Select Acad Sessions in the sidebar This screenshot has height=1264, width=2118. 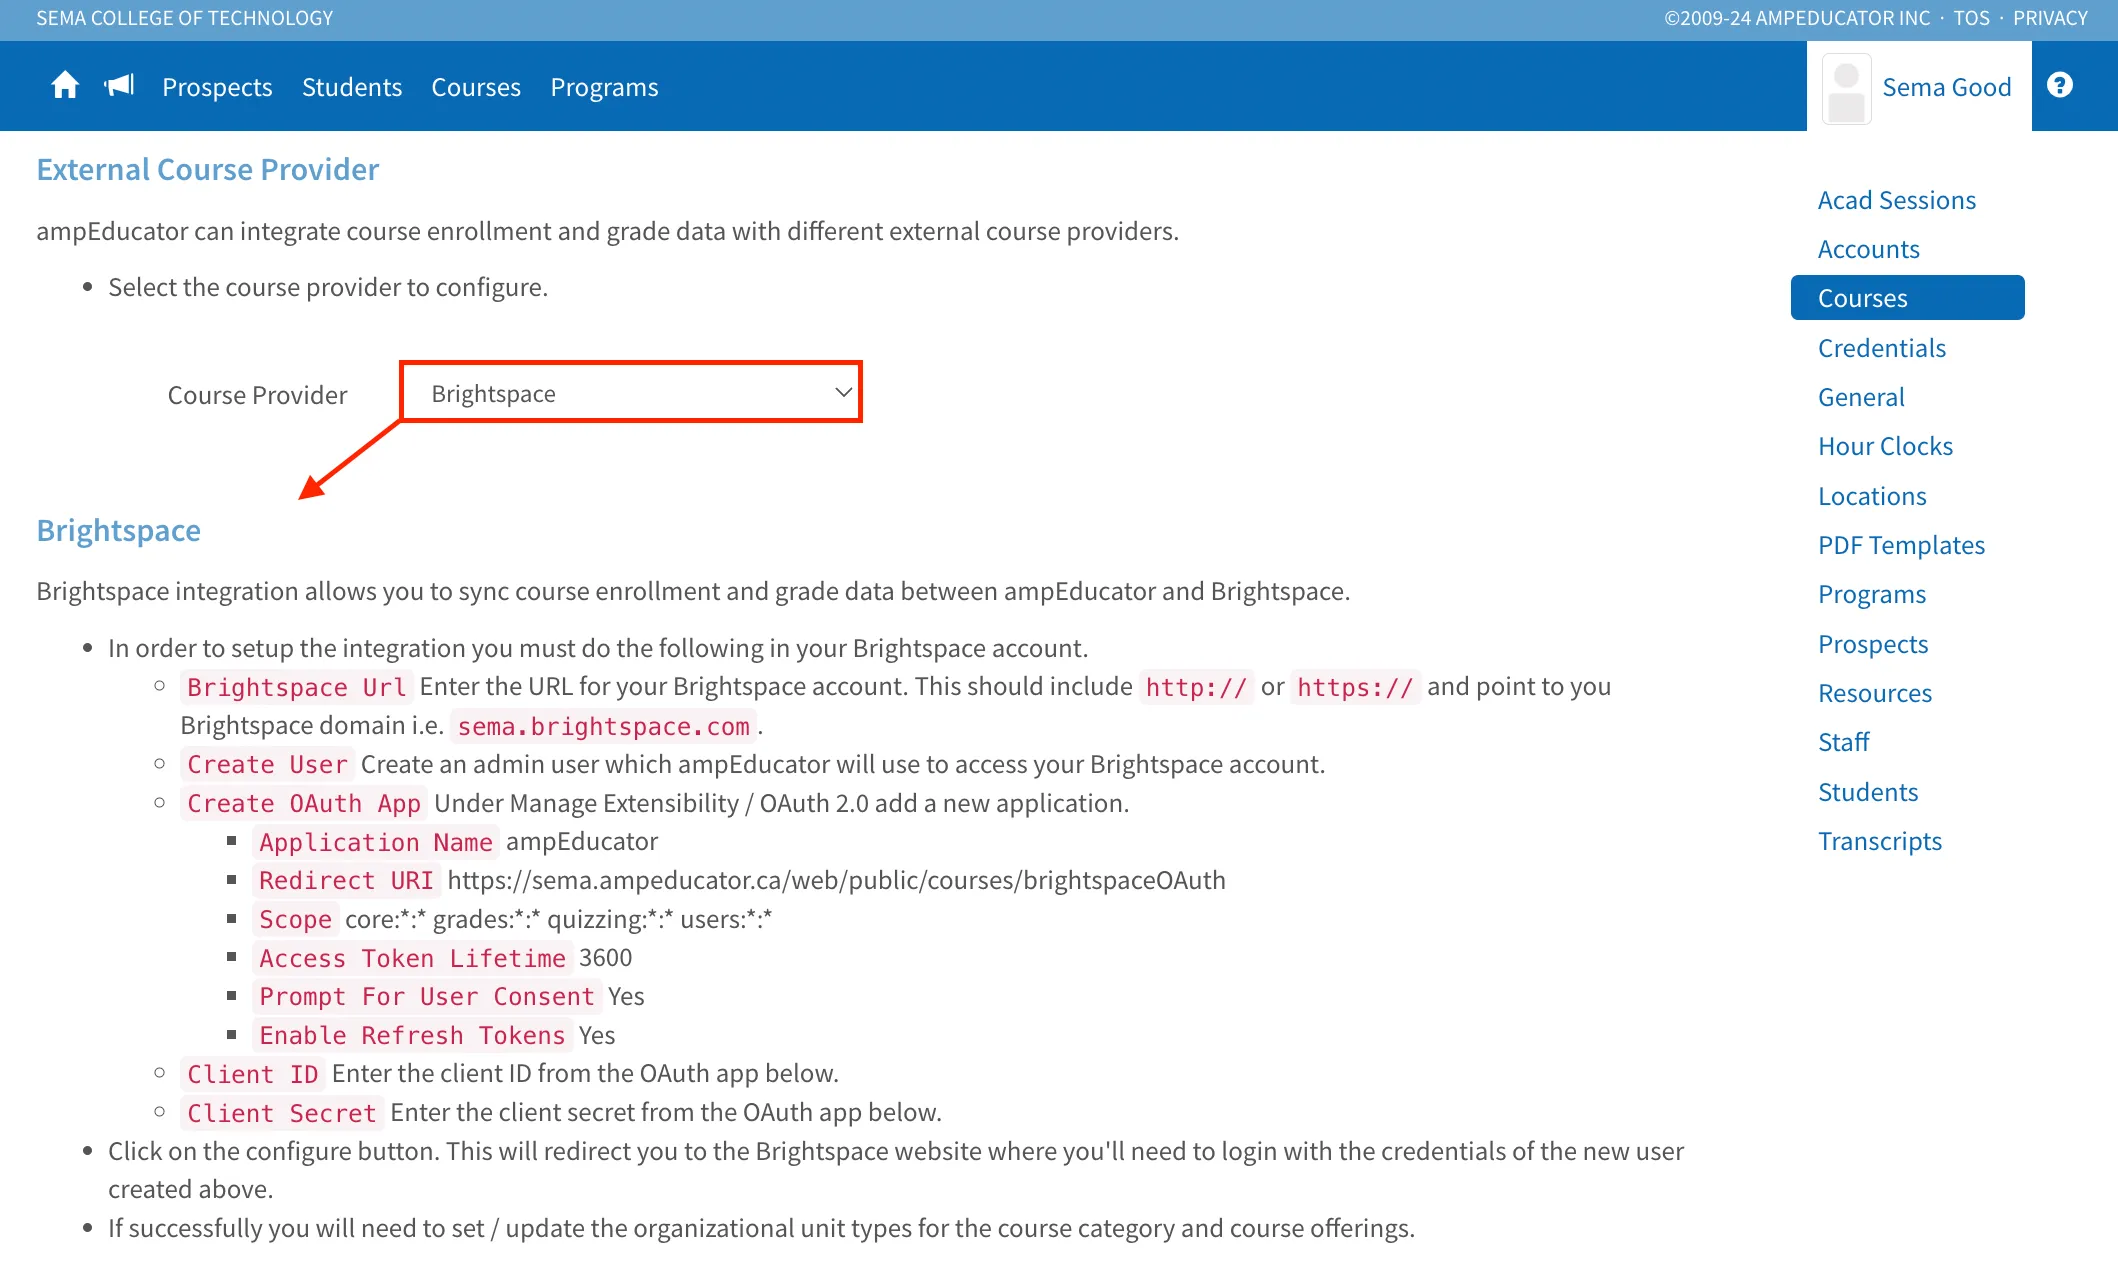click(1896, 200)
